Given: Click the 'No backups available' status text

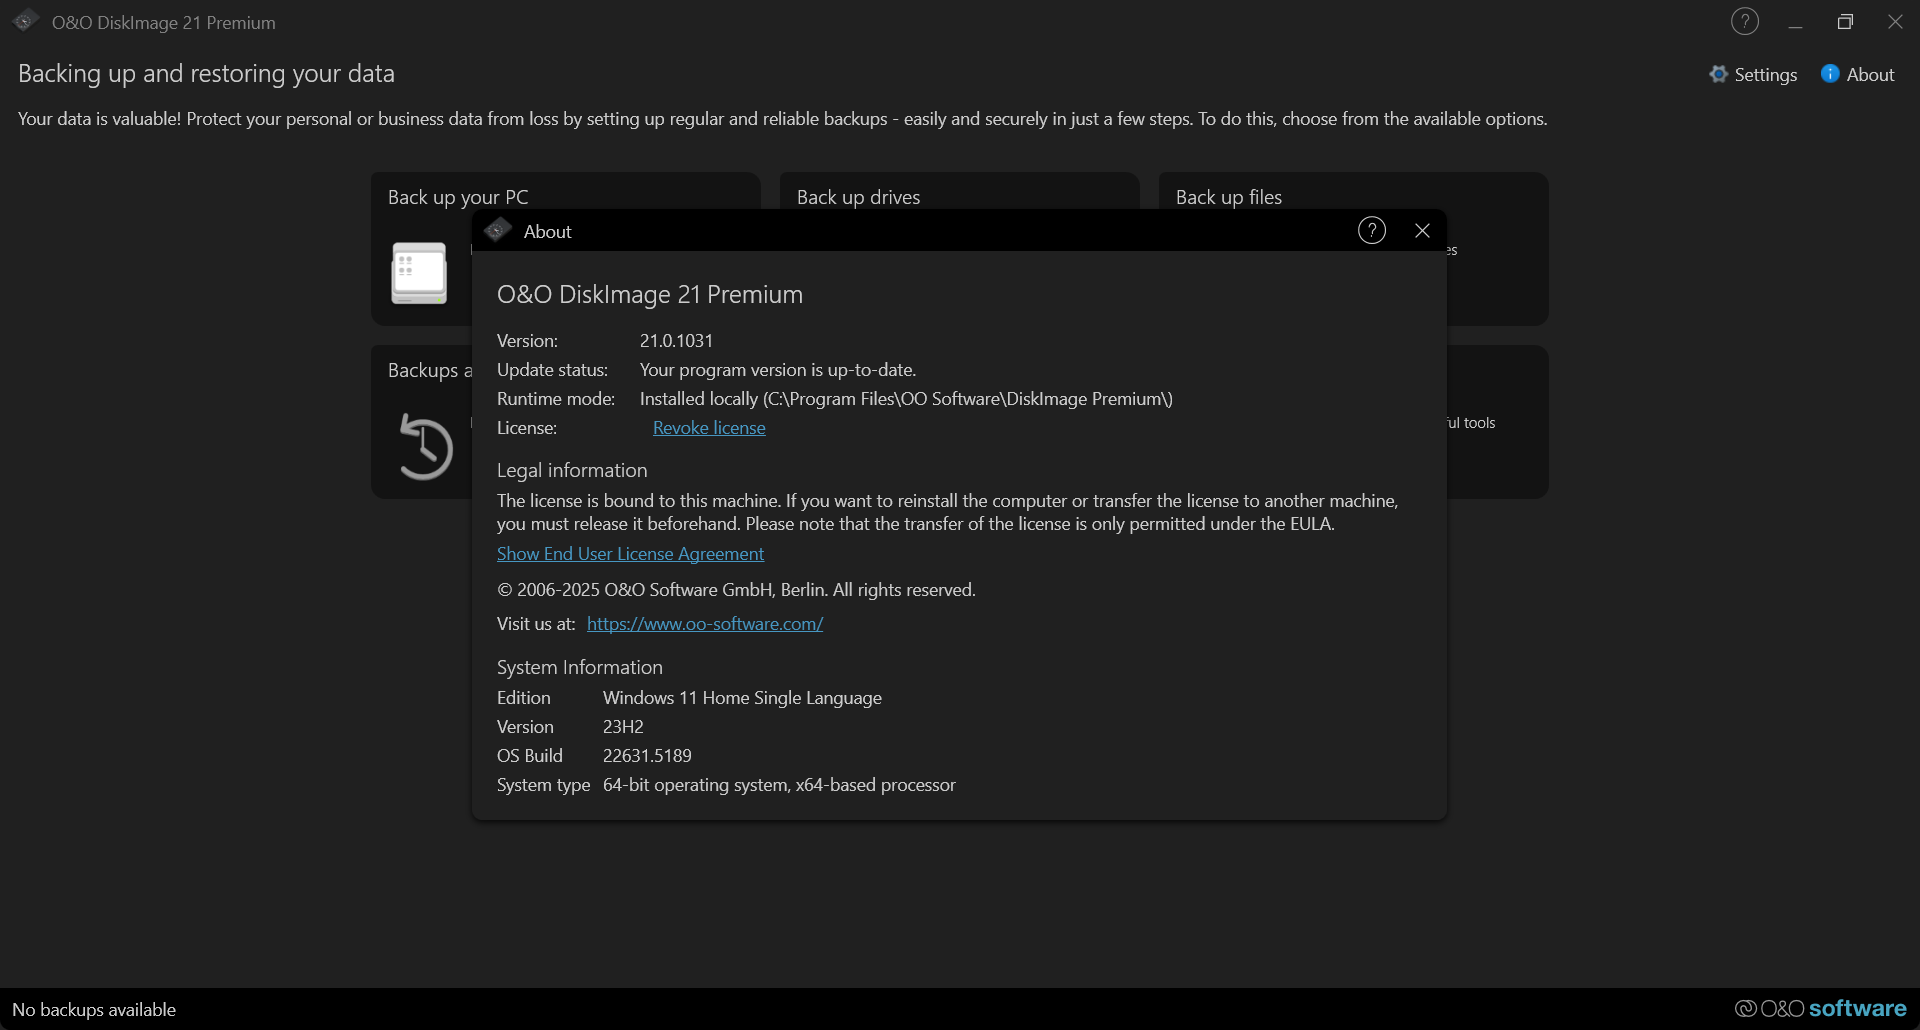Looking at the screenshot, I should [x=94, y=1009].
